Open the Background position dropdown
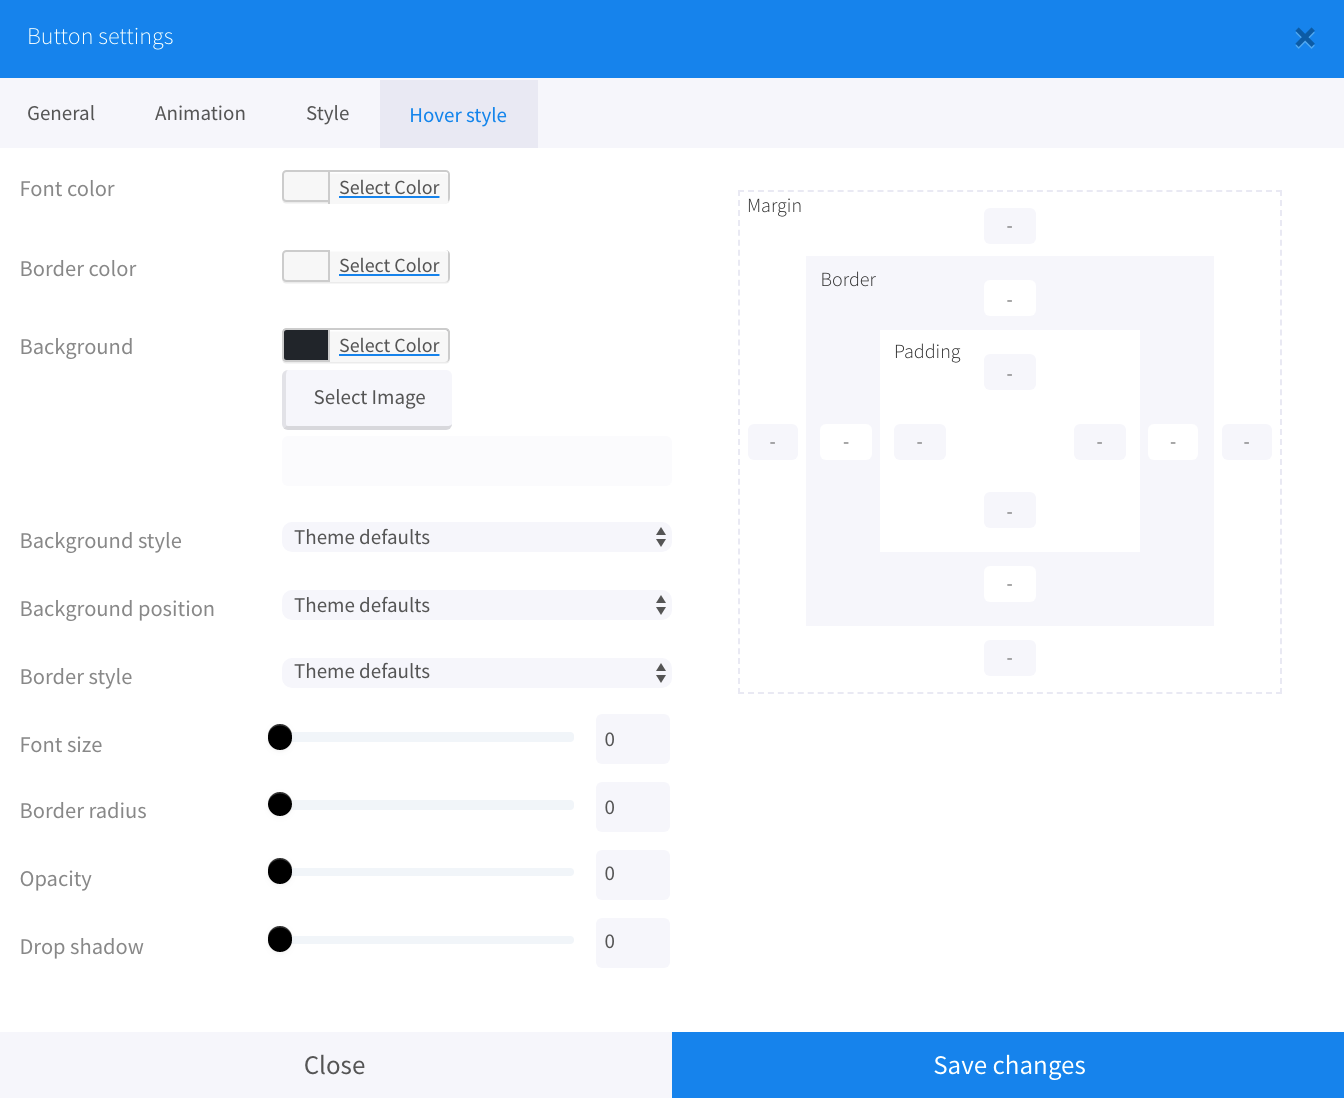The image size is (1344, 1098). 476,605
